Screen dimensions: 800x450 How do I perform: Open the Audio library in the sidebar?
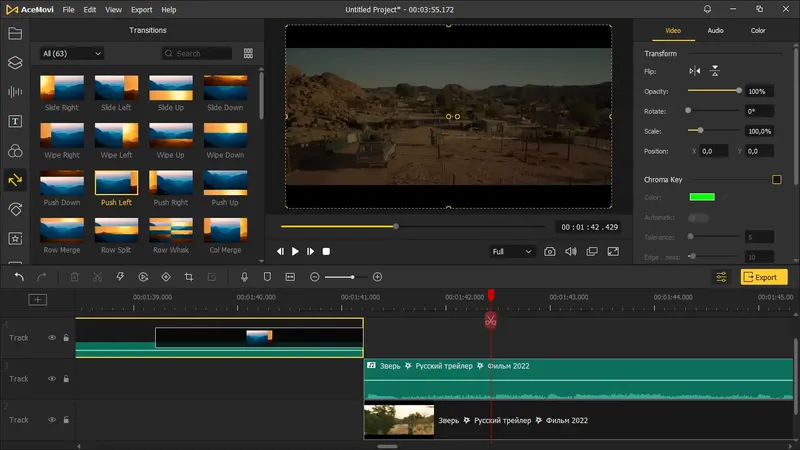(x=15, y=92)
